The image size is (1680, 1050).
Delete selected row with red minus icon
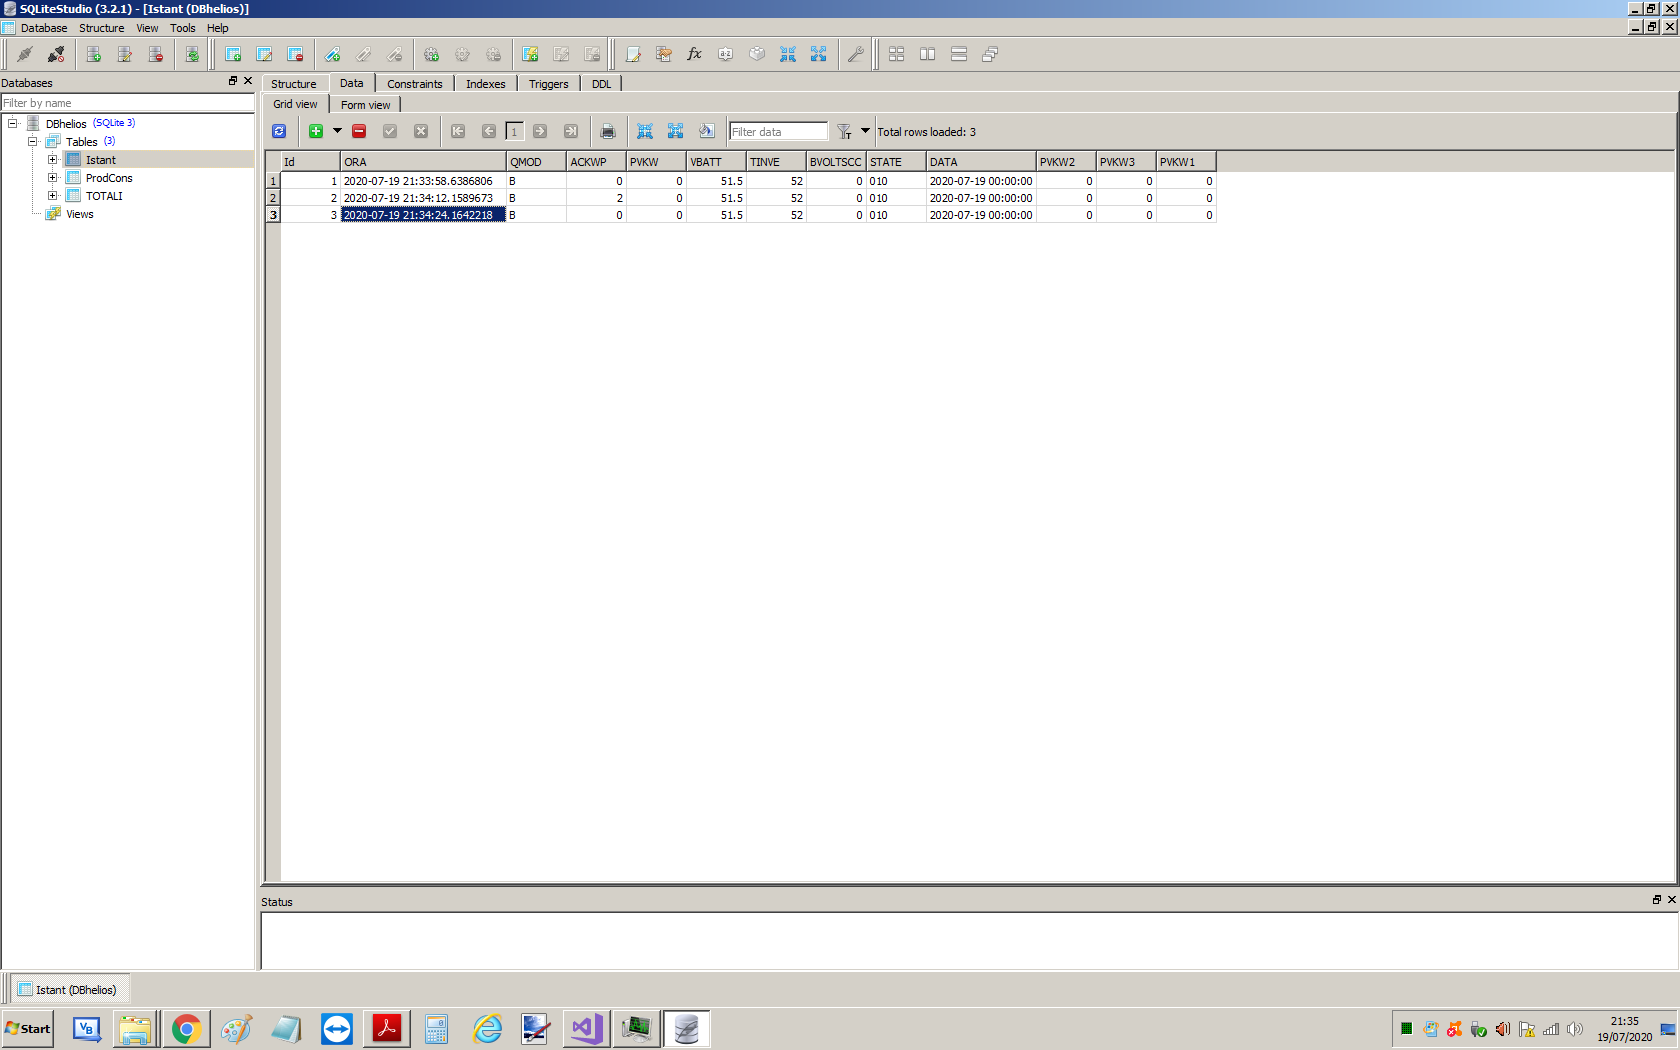coord(359,131)
